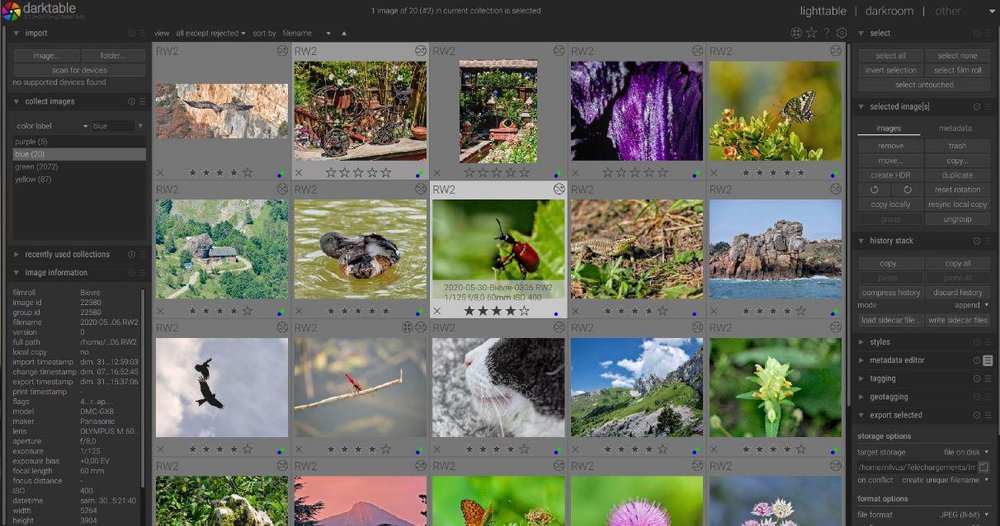Set the fourth star on the beetle image
The image size is (1000, 526).
(511, 312)
